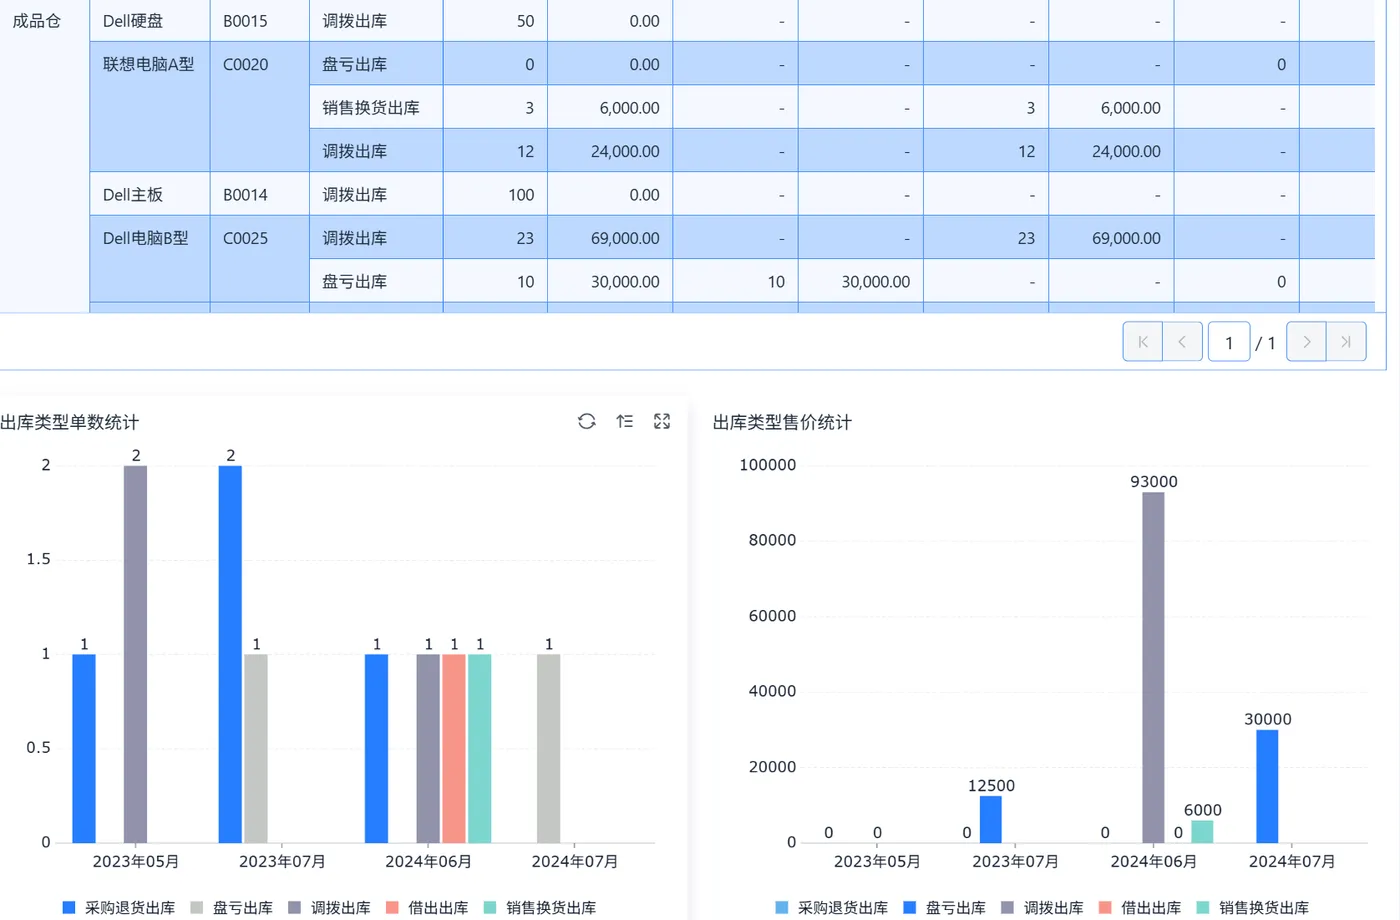Toggle 借出出库 legend in left chart
The width and height of the screenshot is (1400, 920).
(x=427, y=908)
